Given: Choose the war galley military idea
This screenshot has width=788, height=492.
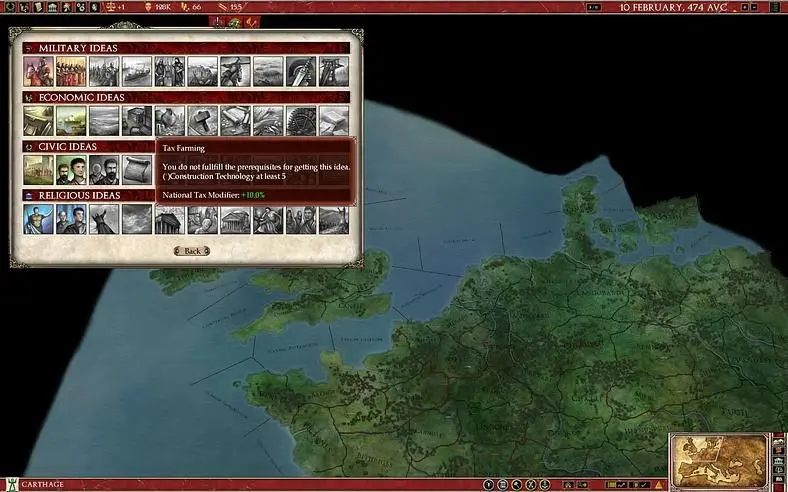Looking at the screenshot, I should (137, 71).
